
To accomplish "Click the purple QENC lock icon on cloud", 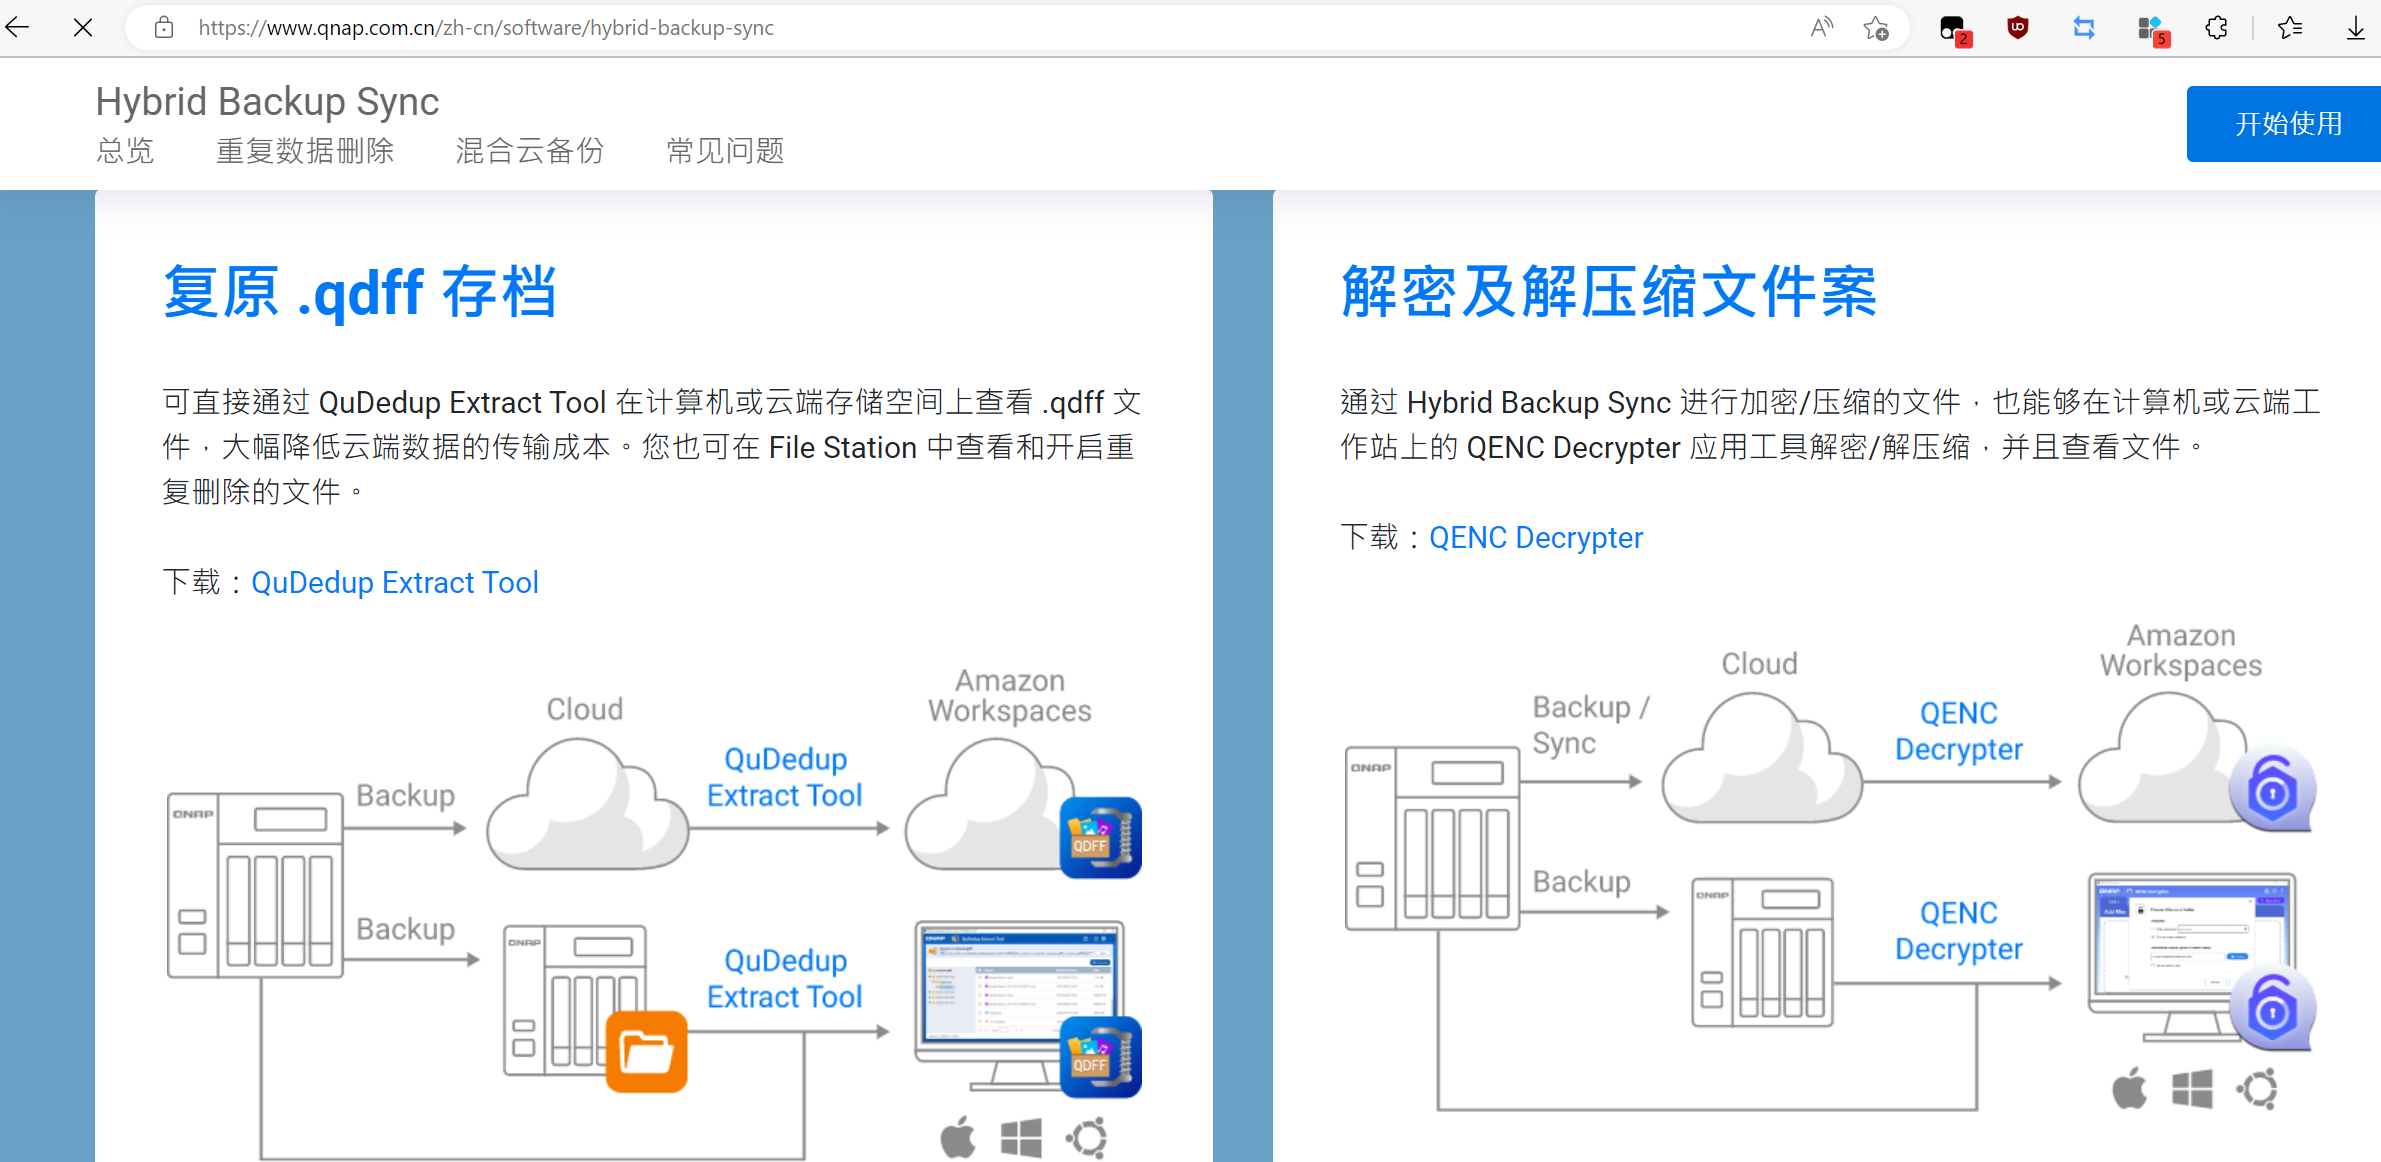I will click(2272, 789).
